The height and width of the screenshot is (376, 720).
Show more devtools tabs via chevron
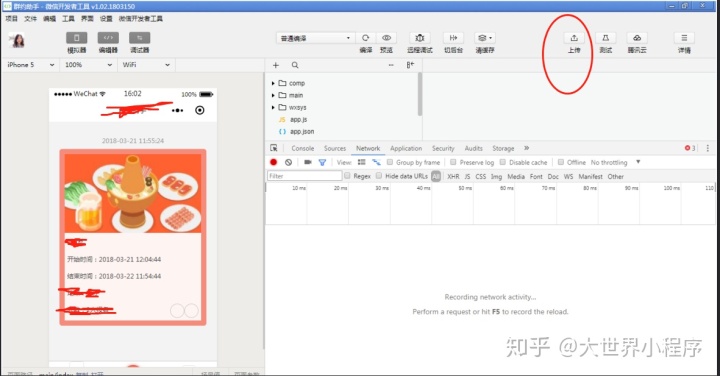pyautogui.click(x=526, y=148)
